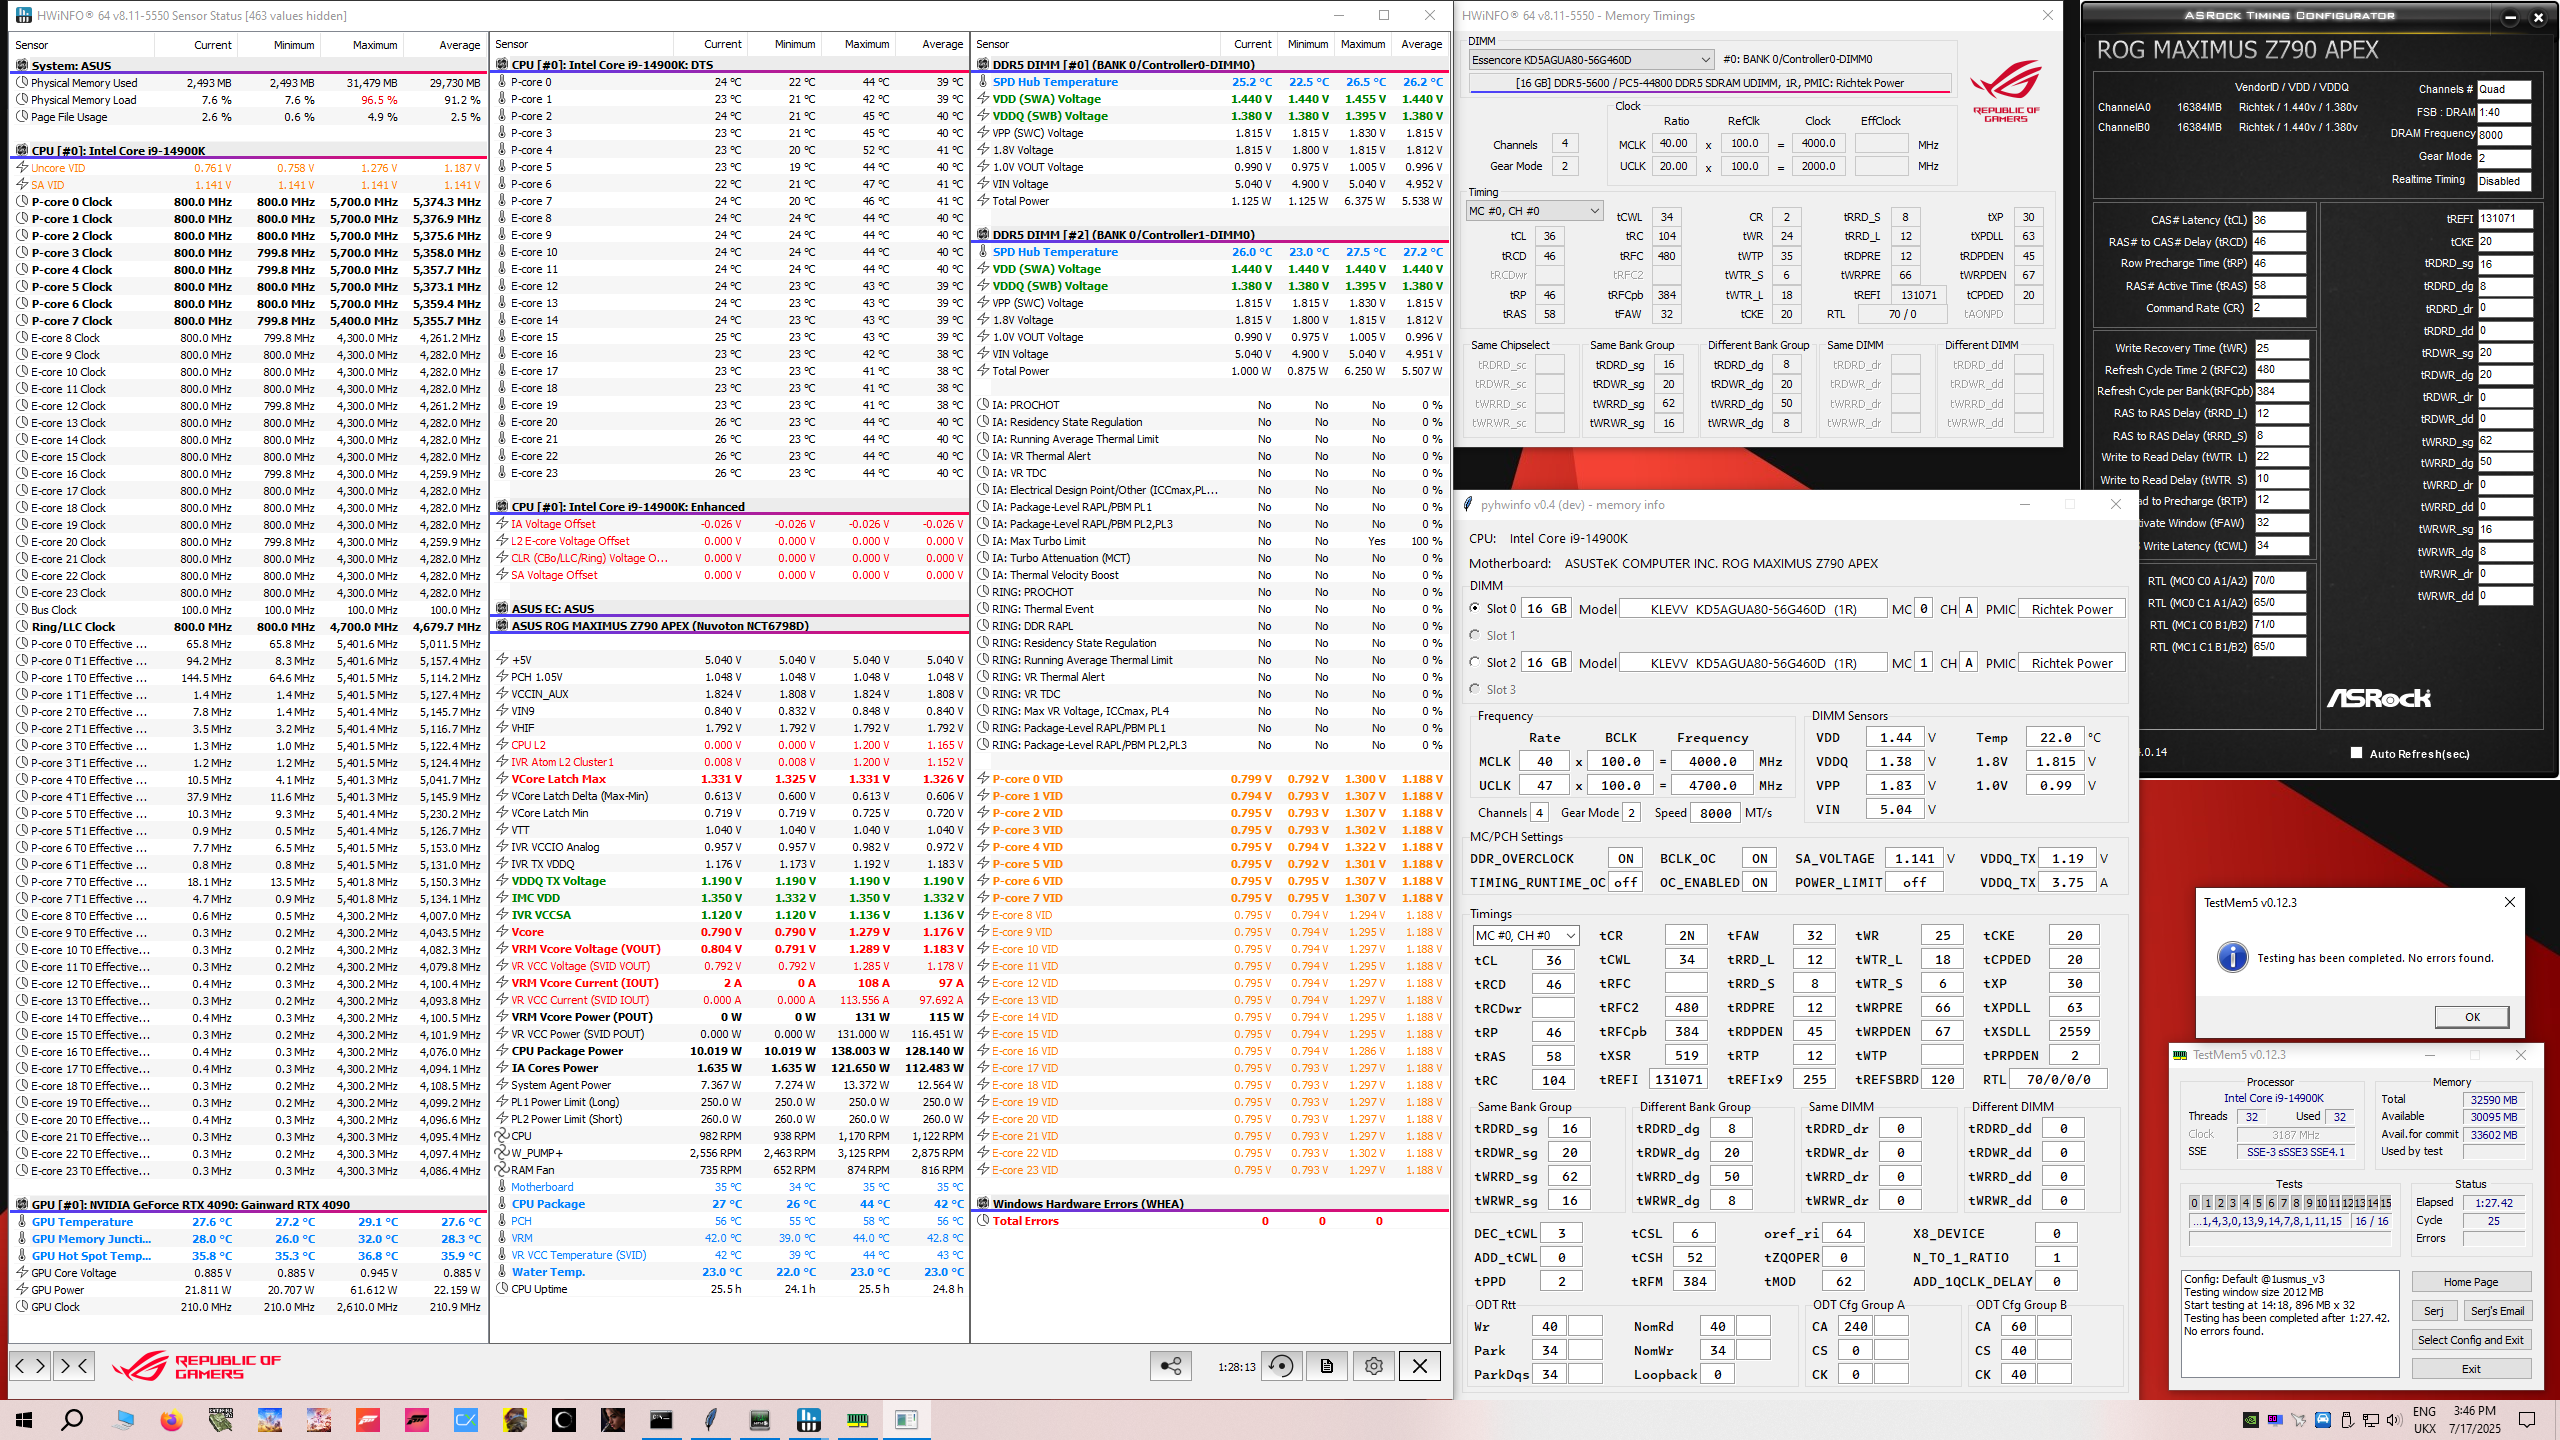Toggle the Auto Refresh(sec) checkbox in ASRock
This screenshot has width=2560, height=1440.
pos(2356,753)
